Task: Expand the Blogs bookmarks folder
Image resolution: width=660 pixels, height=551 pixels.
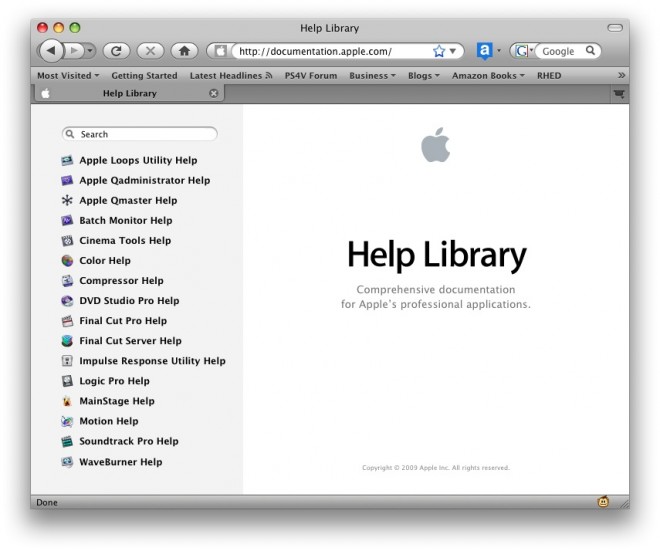Action: pyautogui.click(x=423, y=76)
